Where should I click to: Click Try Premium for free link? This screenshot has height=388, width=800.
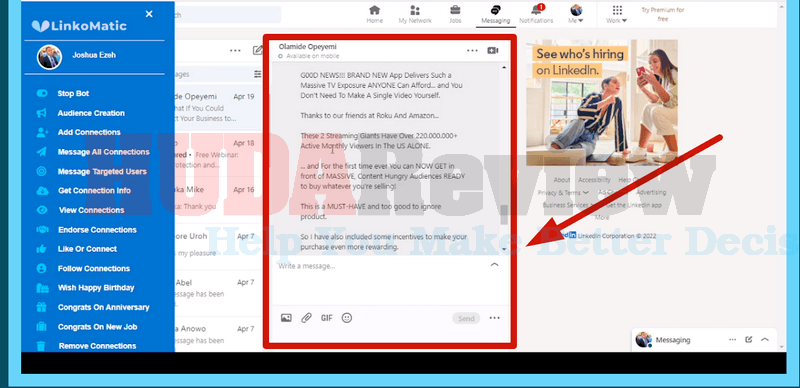(663, 14)
